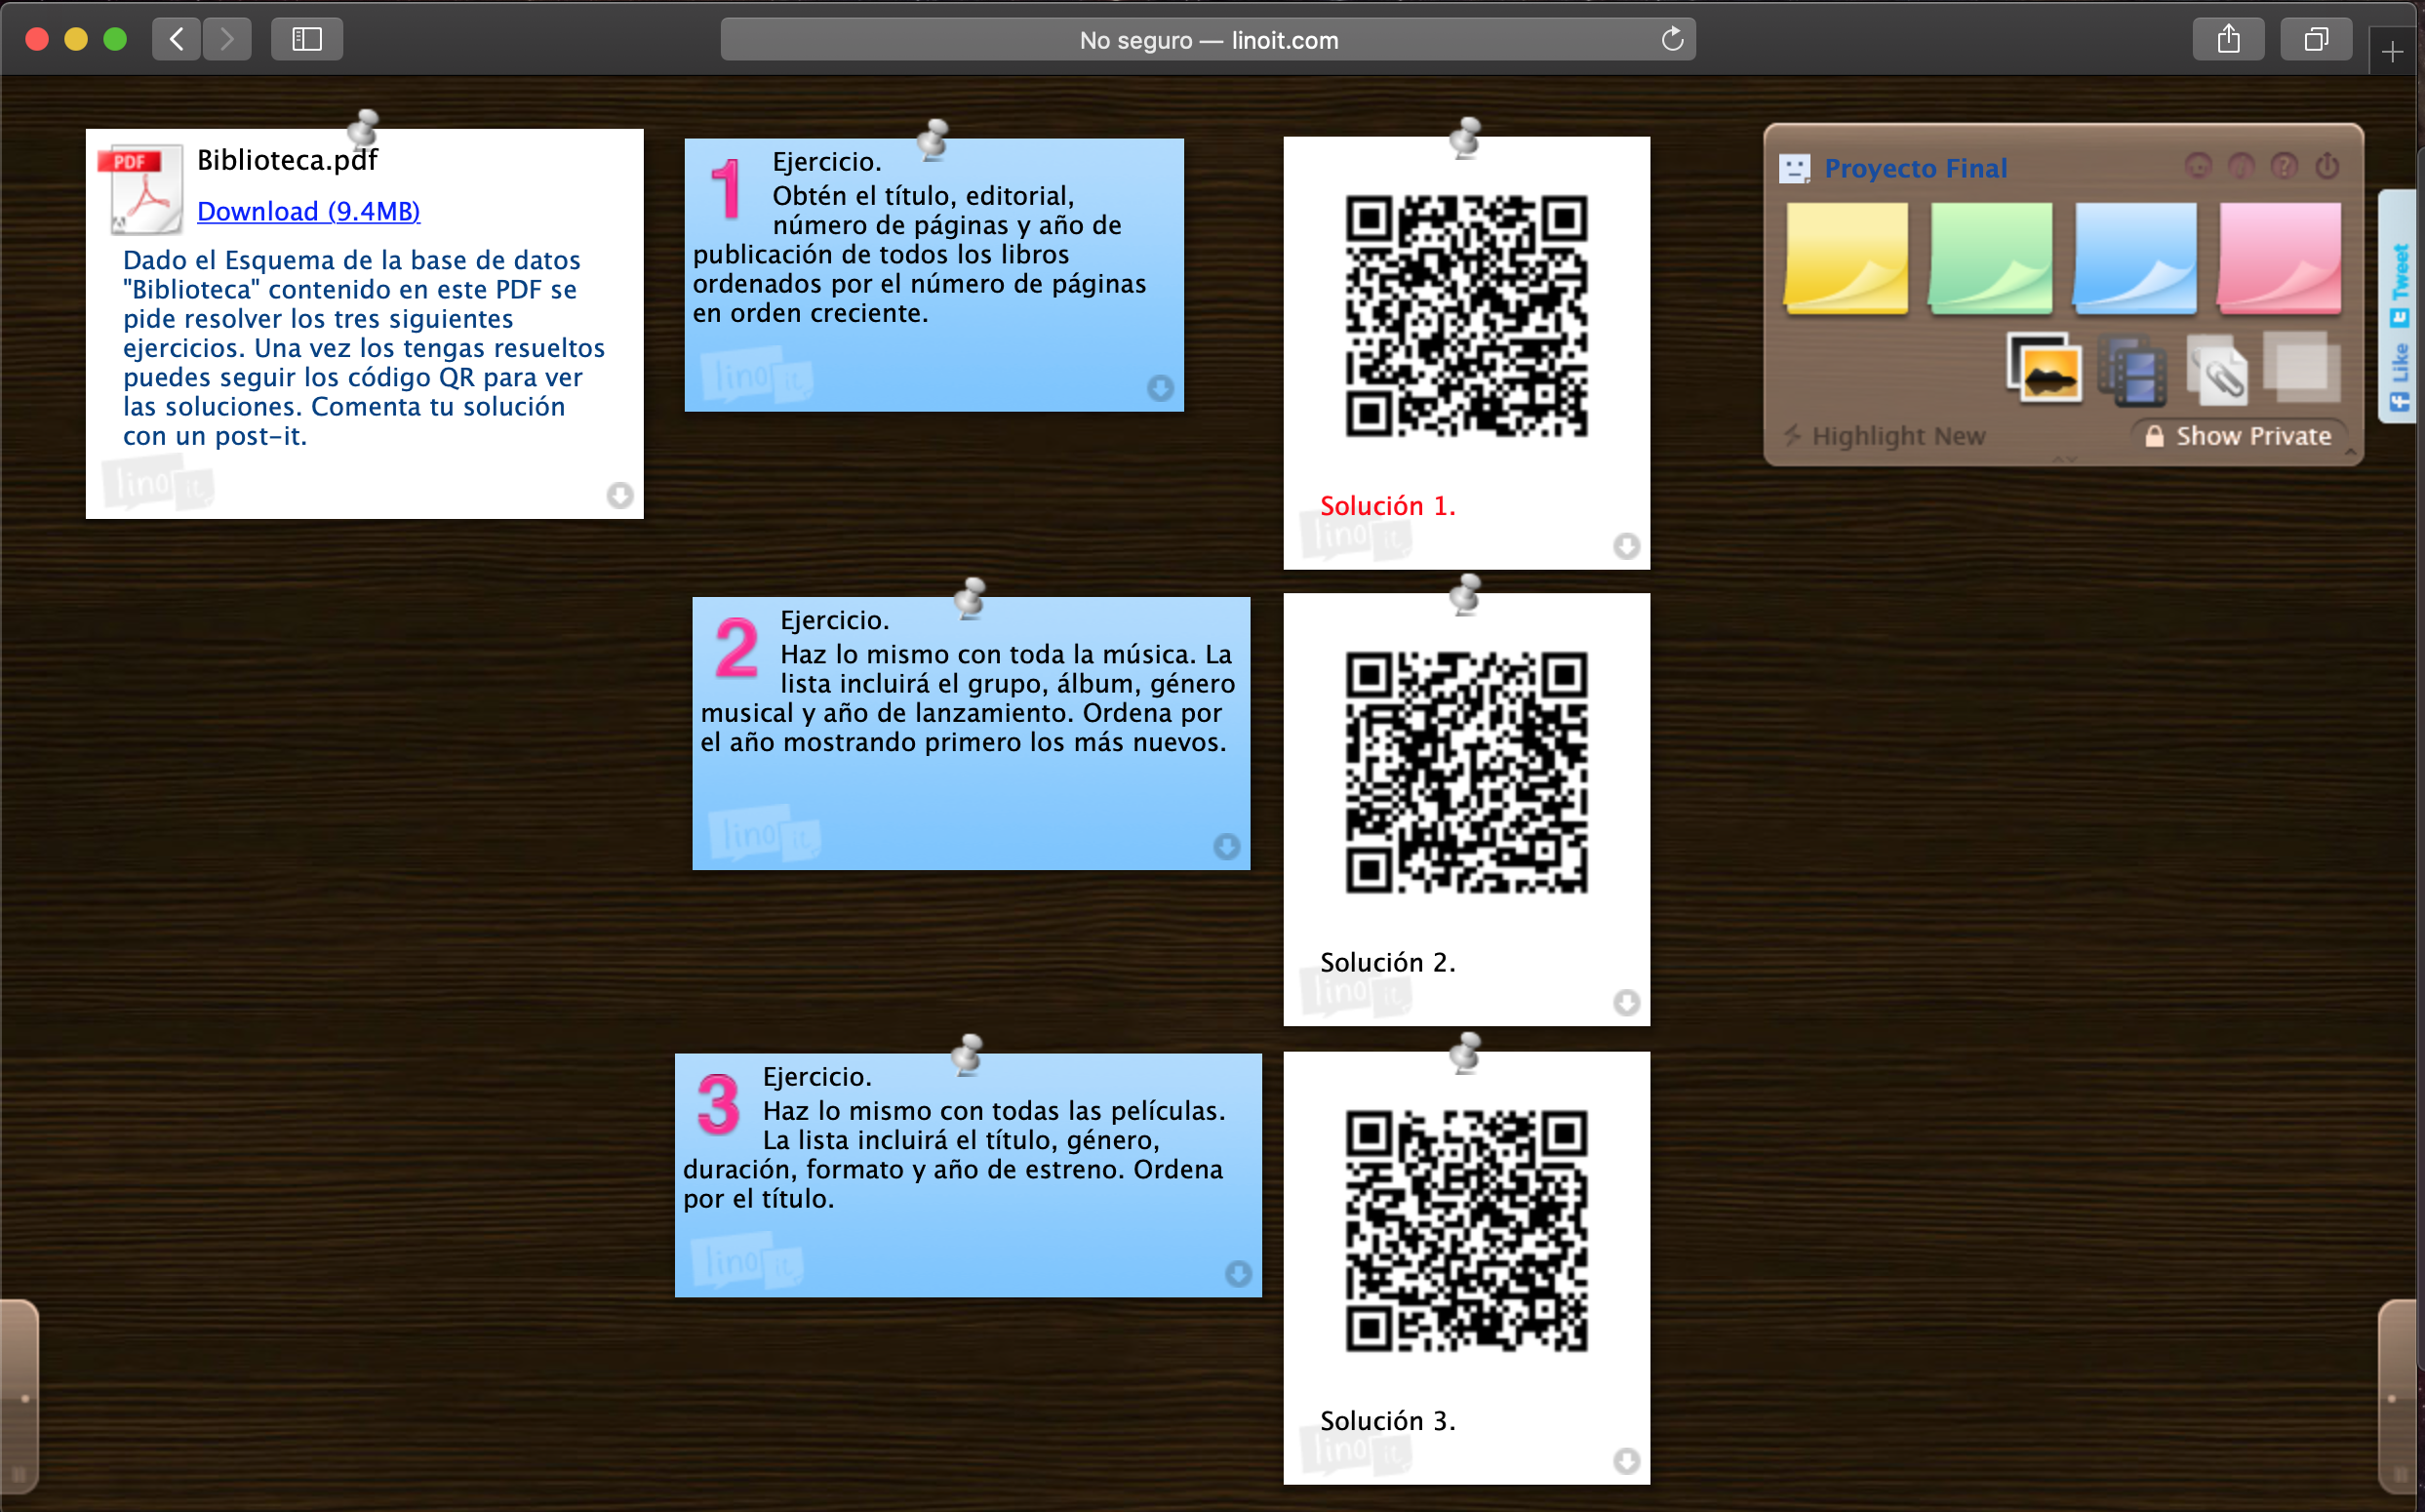
Task: Click the Download (9.4MB) link
Action: [308, 211]
